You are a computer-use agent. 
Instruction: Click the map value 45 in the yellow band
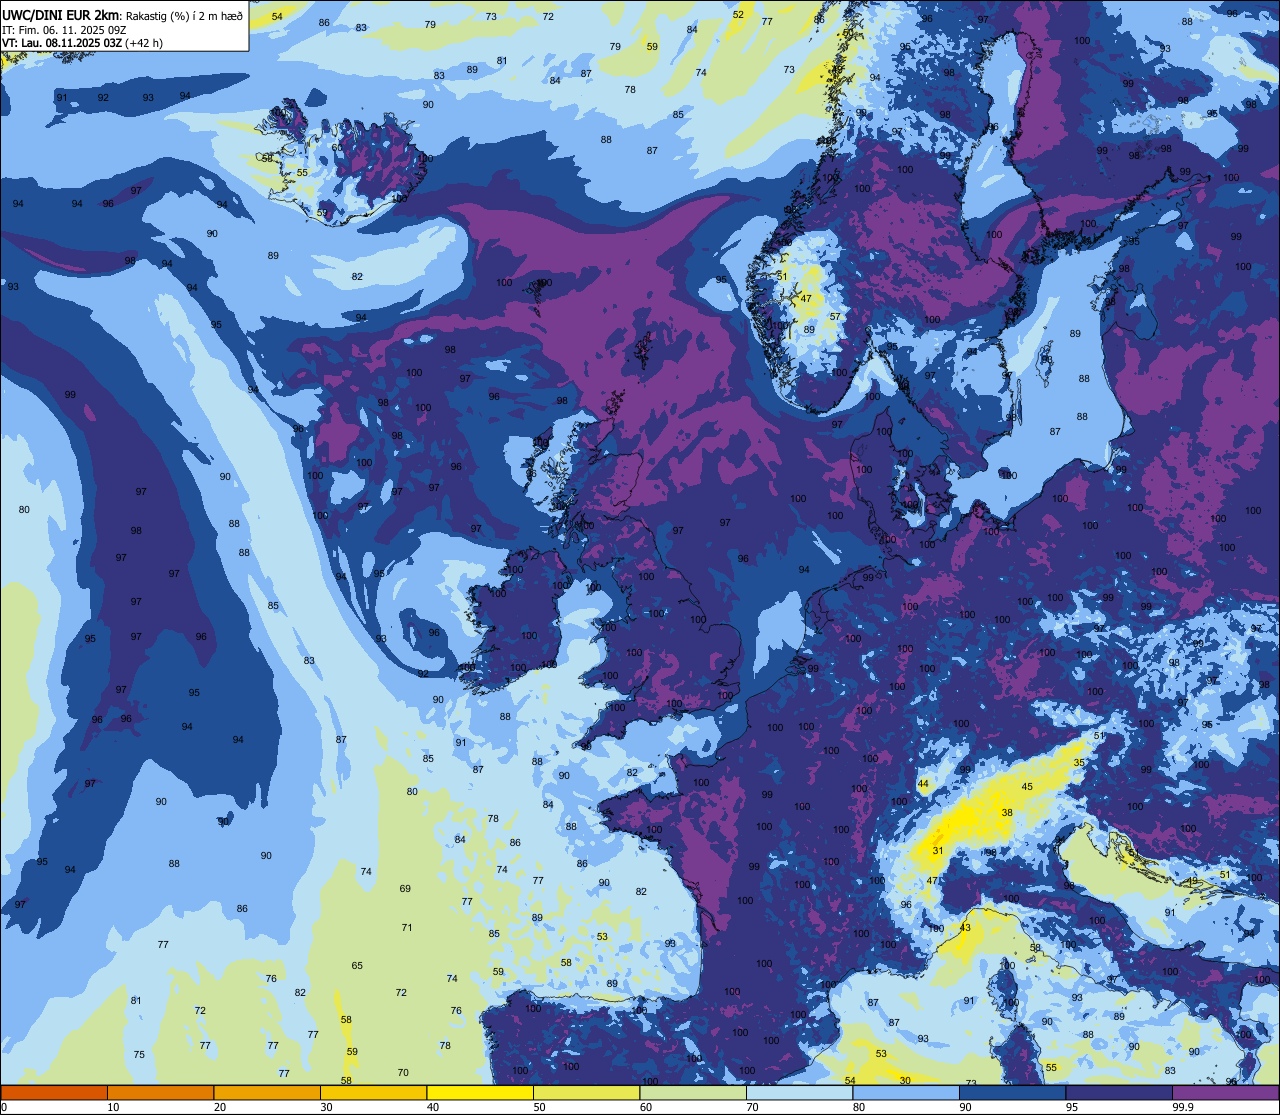pos(1029,786)
